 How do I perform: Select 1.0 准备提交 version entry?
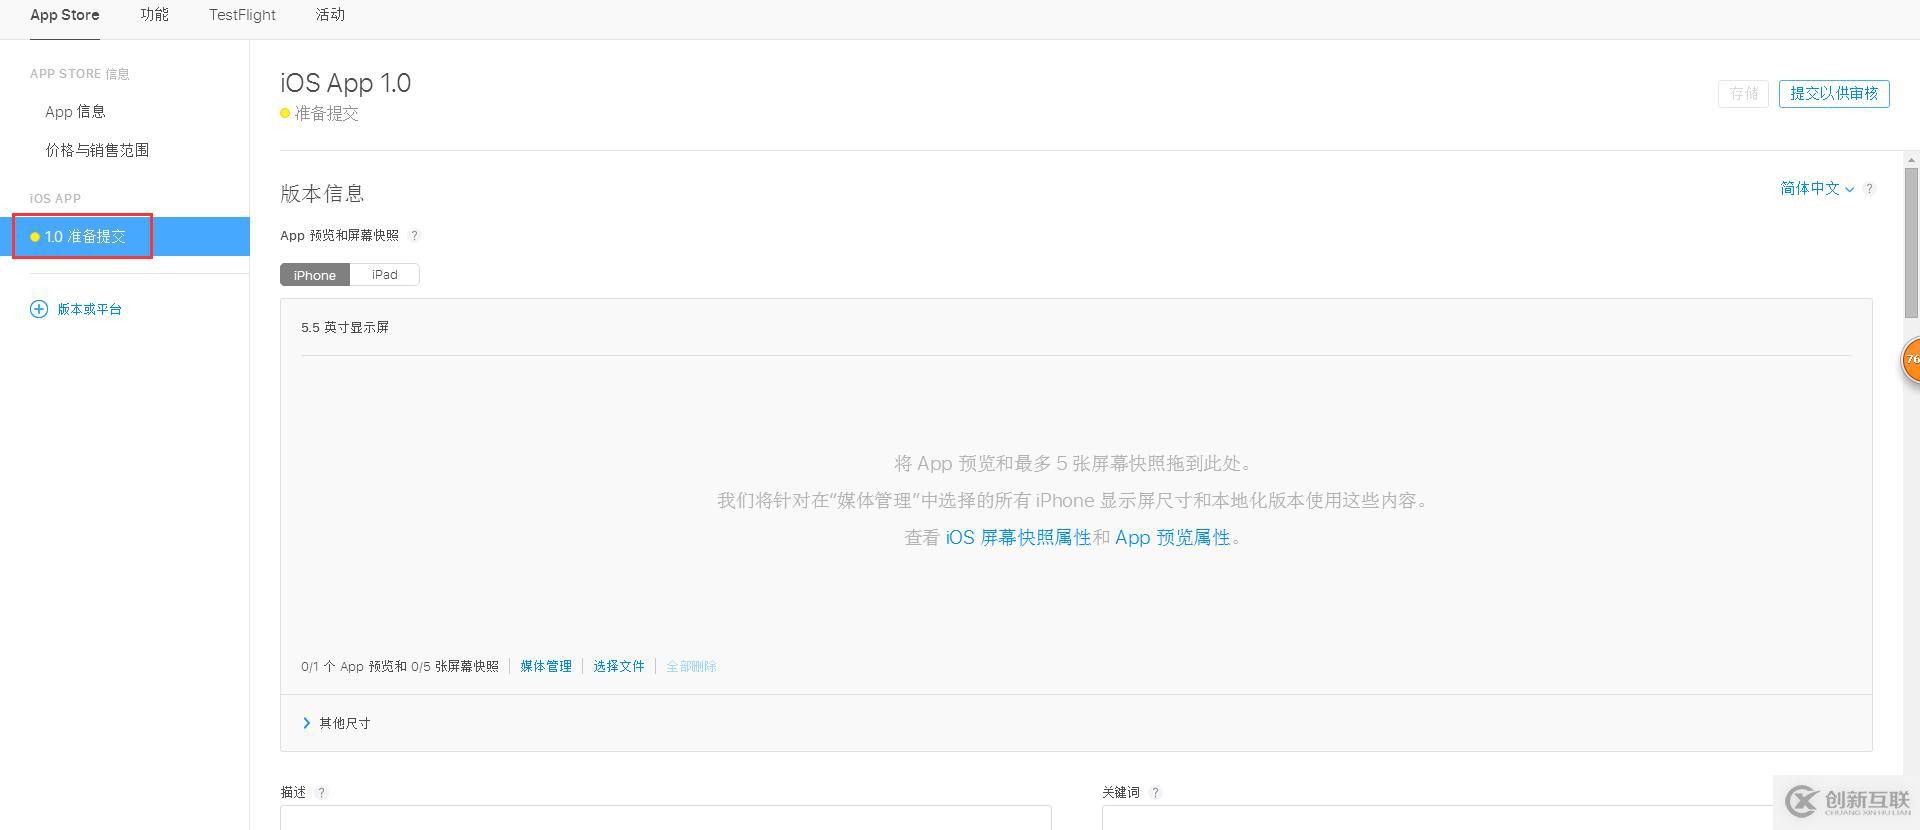pyautogui.click(x=125, y=236)
